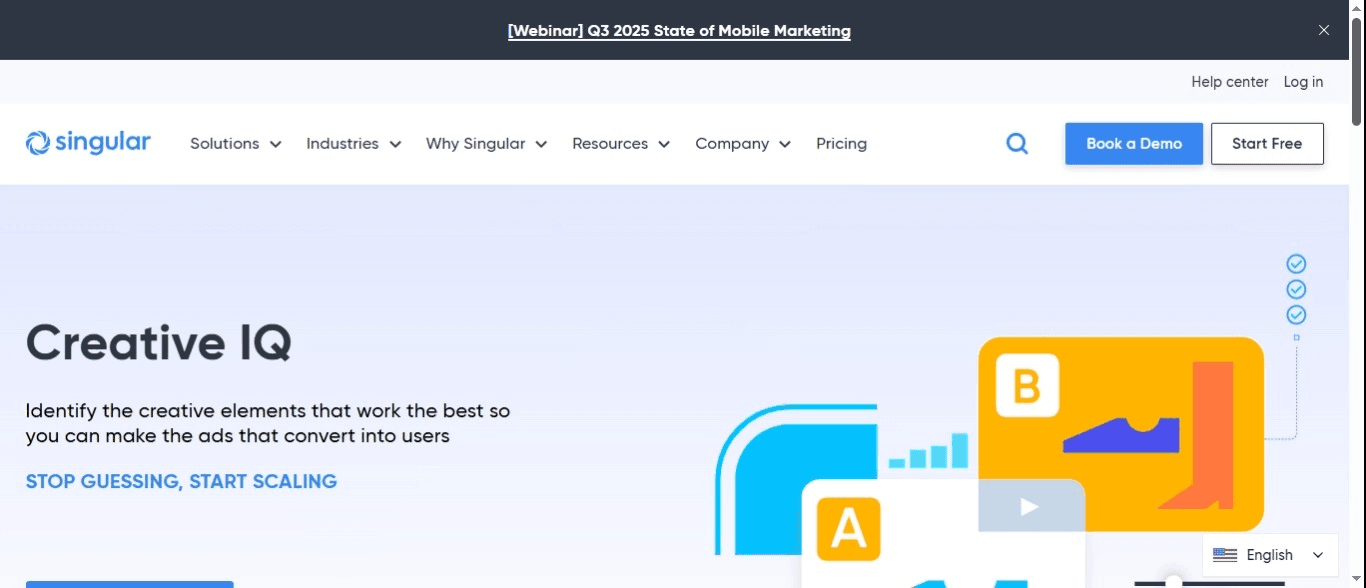Click the play icon on illustration

[x=1029, y=507]
